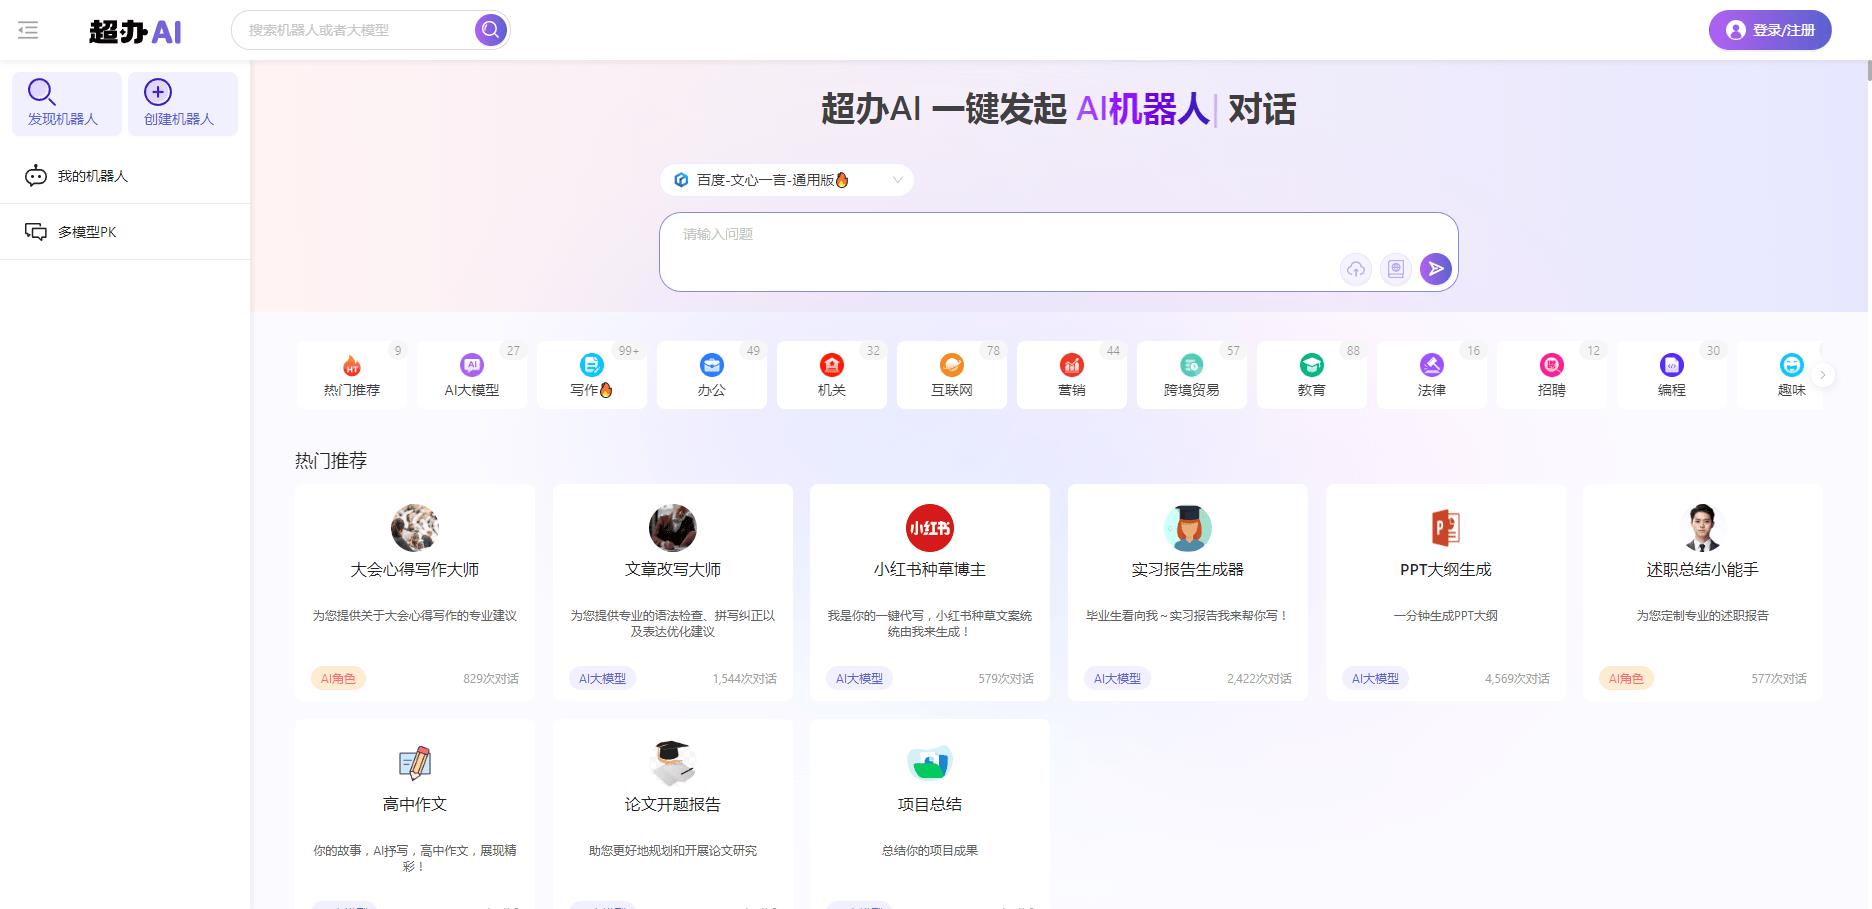Open 我的机器人 from the sidebar
The width and height of the screenshot is (1872, 909).
pyautogui.click(x=84, y=175)
